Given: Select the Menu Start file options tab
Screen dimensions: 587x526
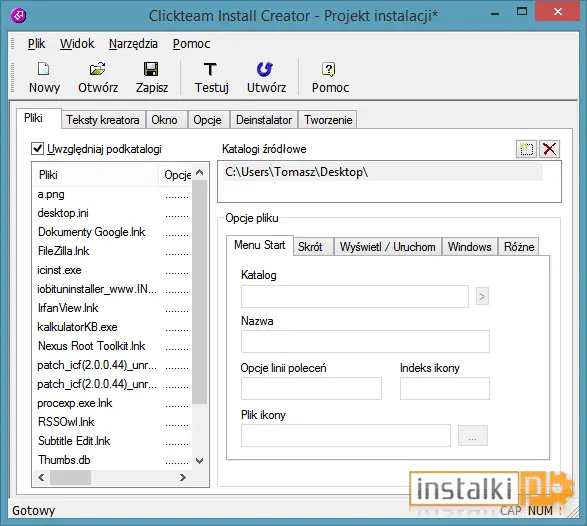Looking at the screenshot, I should pyautogui.click(x=259, y=245).
